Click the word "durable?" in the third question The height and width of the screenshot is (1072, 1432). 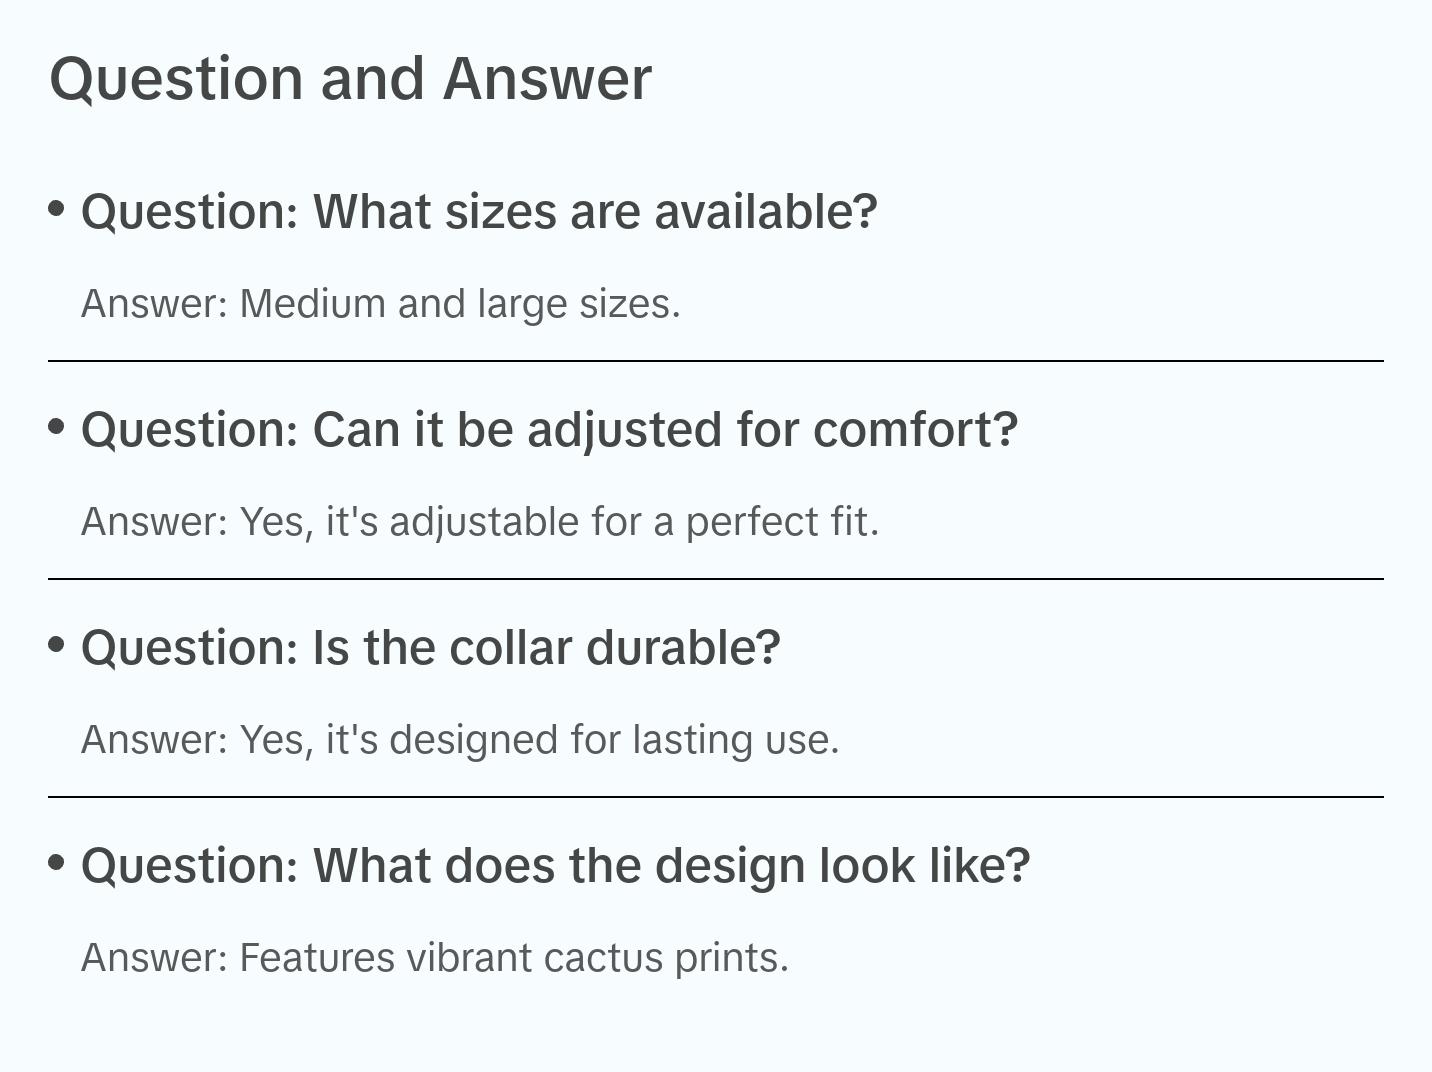pyautogui.click(x=683, y=648)
